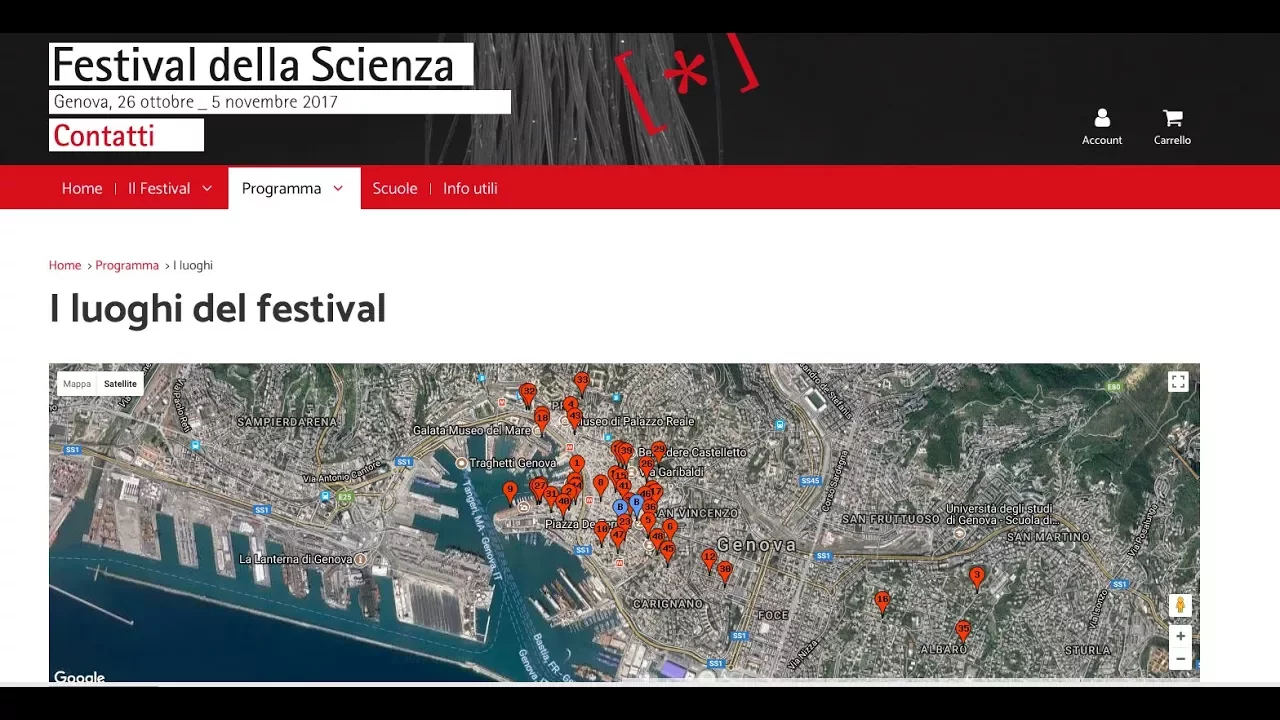Click the I luoghi del festival heading
The width and height of the screenshot is (1280, 720).
click(218, 309)
